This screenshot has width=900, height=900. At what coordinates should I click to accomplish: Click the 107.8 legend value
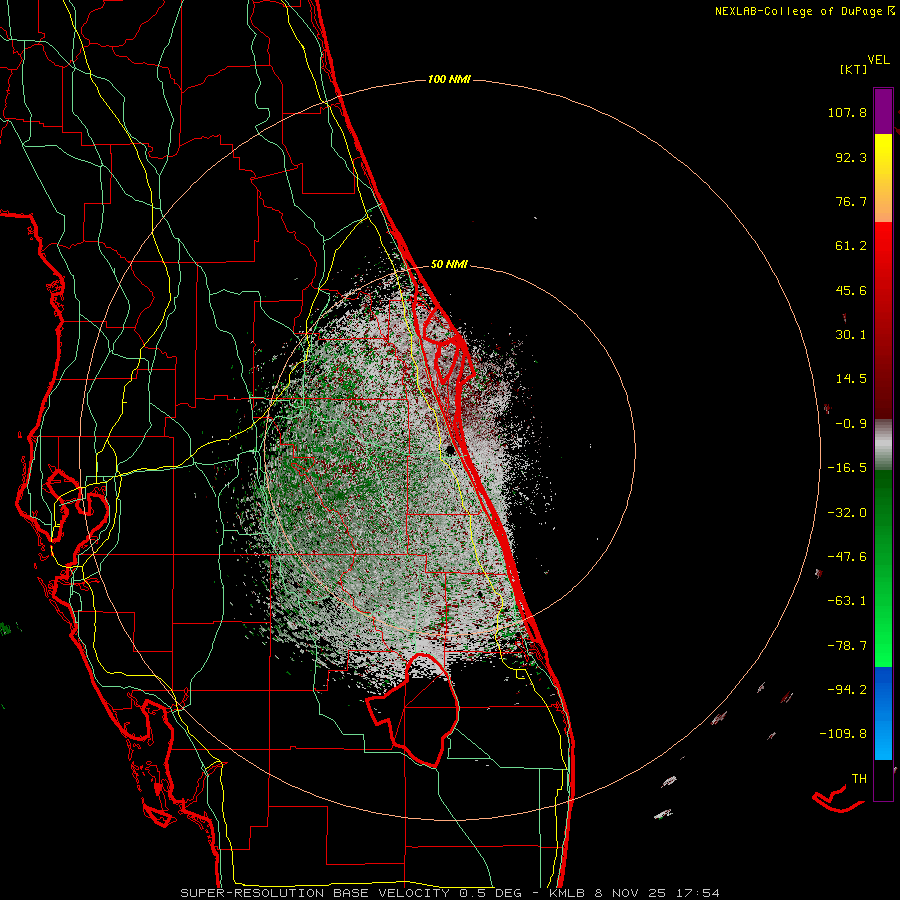click(847, 112)
